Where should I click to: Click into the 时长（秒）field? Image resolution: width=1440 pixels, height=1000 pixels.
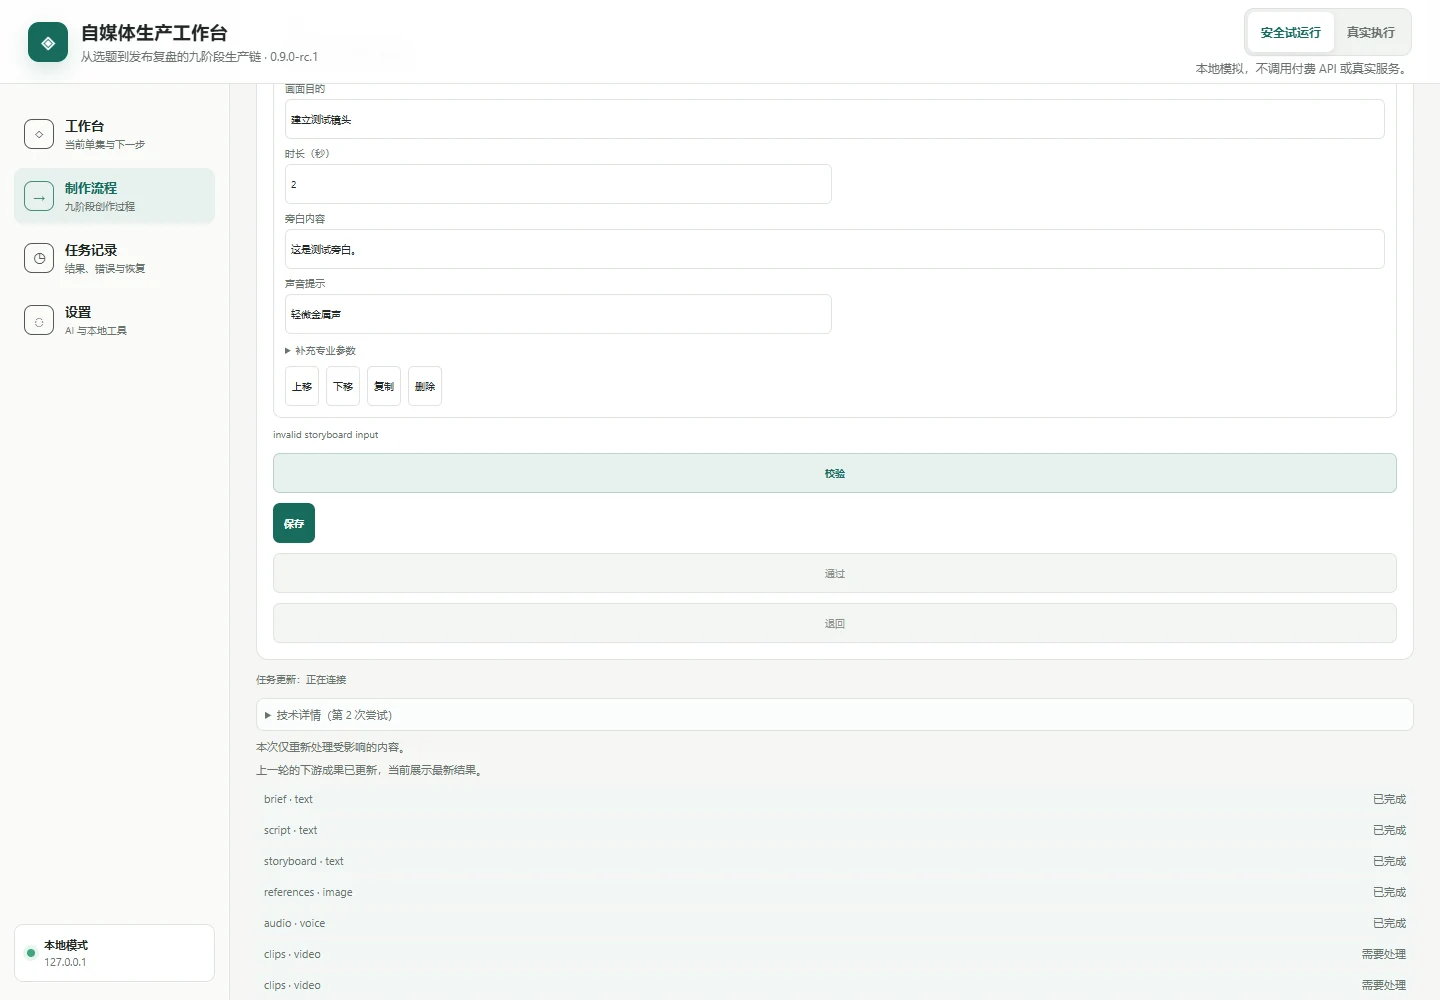click(558, 184)
